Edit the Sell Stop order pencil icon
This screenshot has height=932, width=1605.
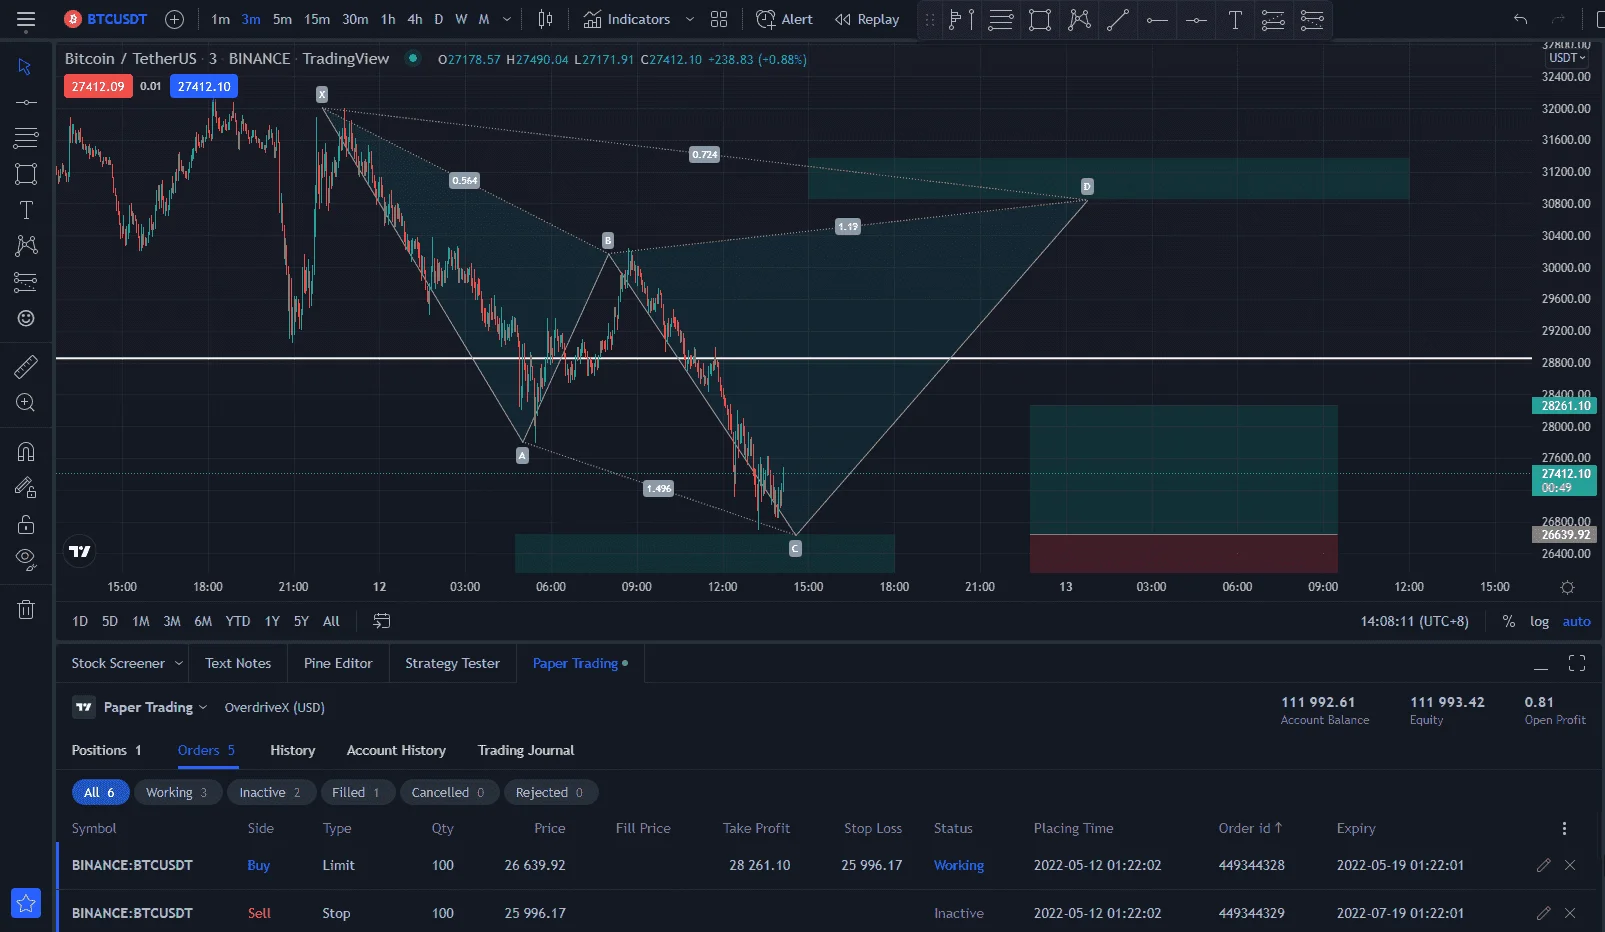pos(1543,913)
